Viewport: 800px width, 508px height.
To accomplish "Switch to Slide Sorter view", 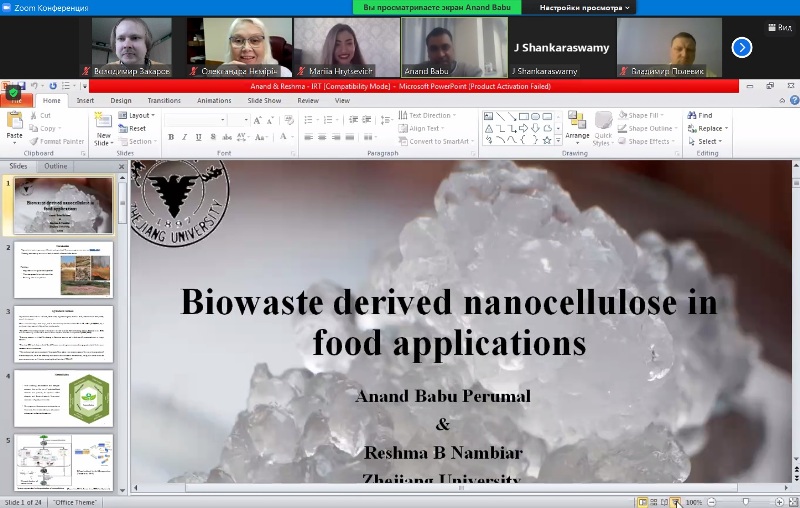I will point(654,502).
